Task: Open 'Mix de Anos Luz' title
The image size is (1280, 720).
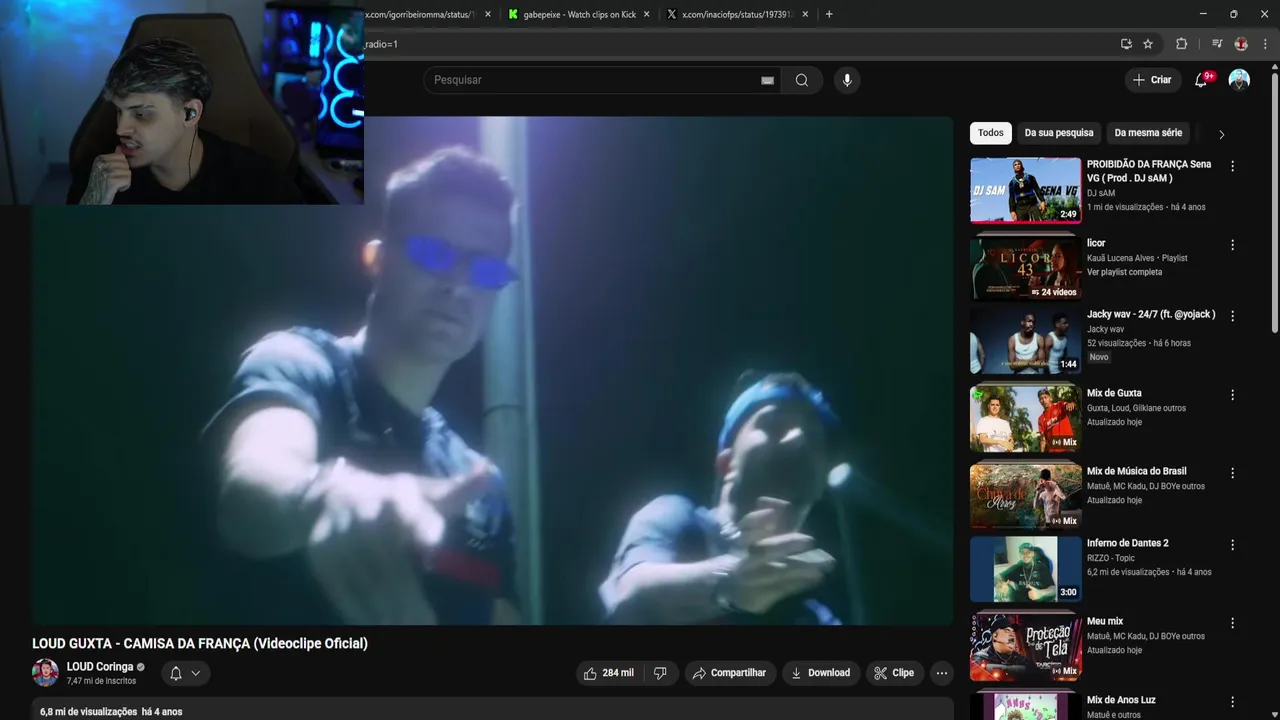Action: [1121, 700]
